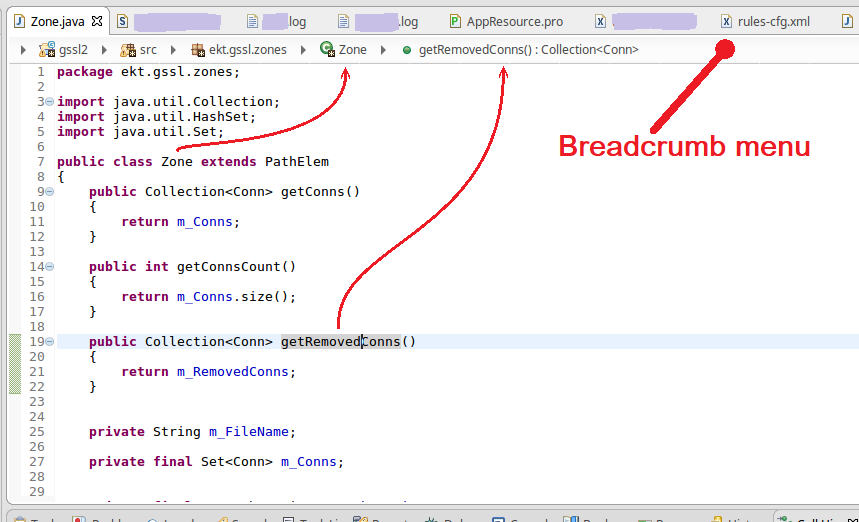Place cursor on m_FileName at line 25
Screen dimensions: 859x522
coord(248,432)
